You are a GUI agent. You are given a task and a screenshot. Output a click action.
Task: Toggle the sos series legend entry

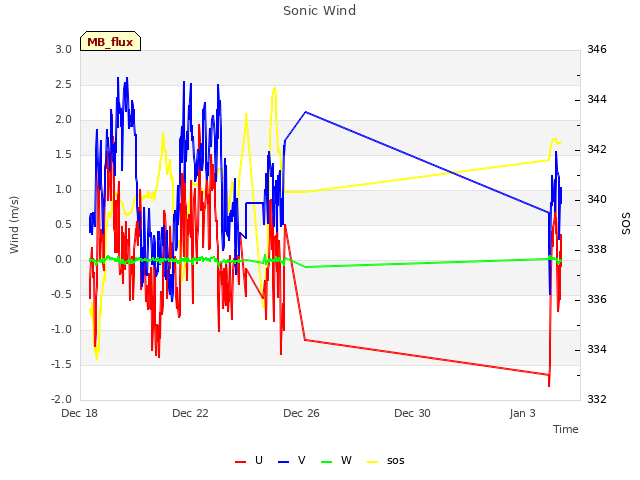pyautogui.click(x=386, y=461)
